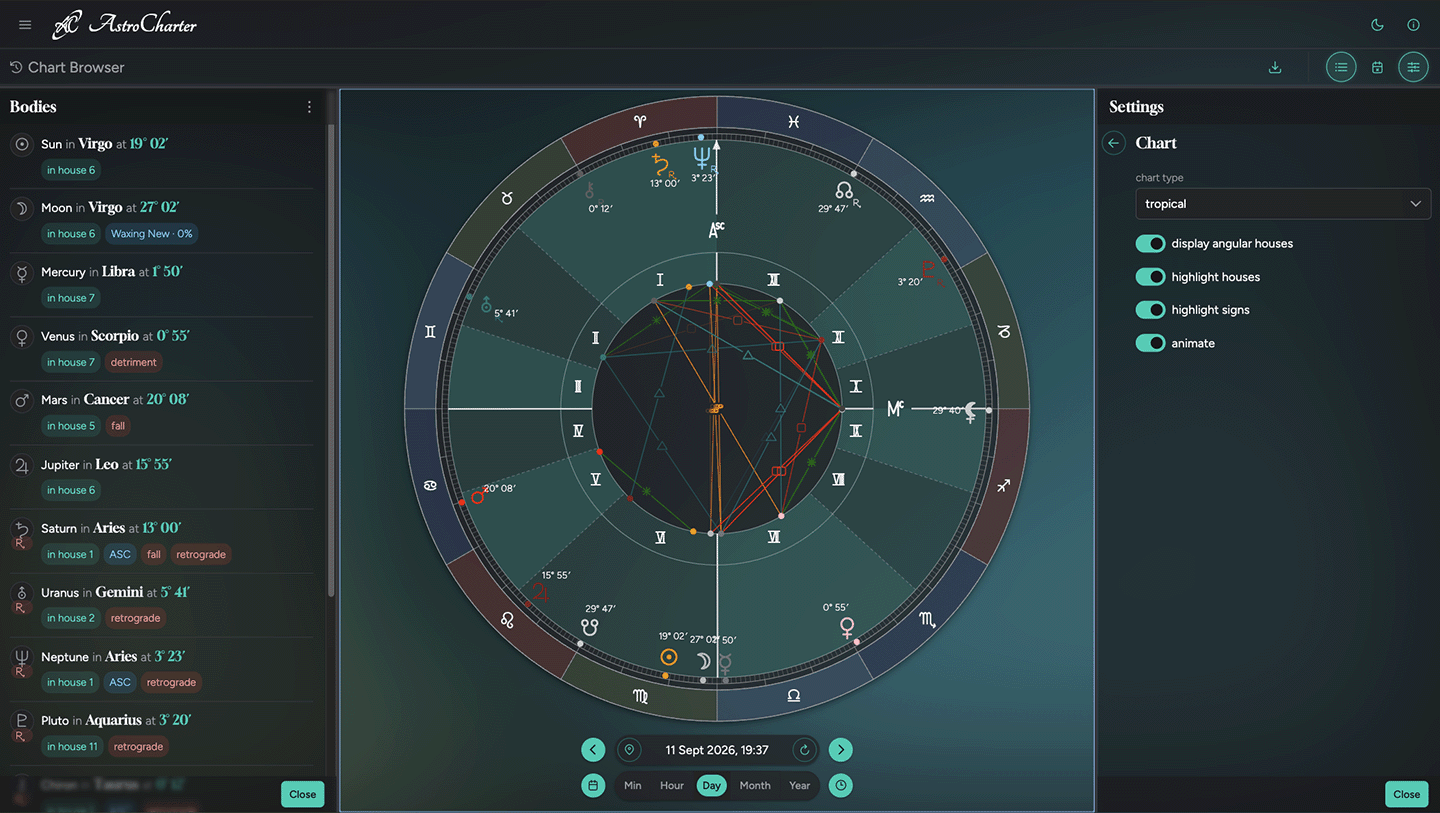Toggle the settings sliders panel icon
The height and width of the screenshot is (813, 1440).
pos(1413,67)
